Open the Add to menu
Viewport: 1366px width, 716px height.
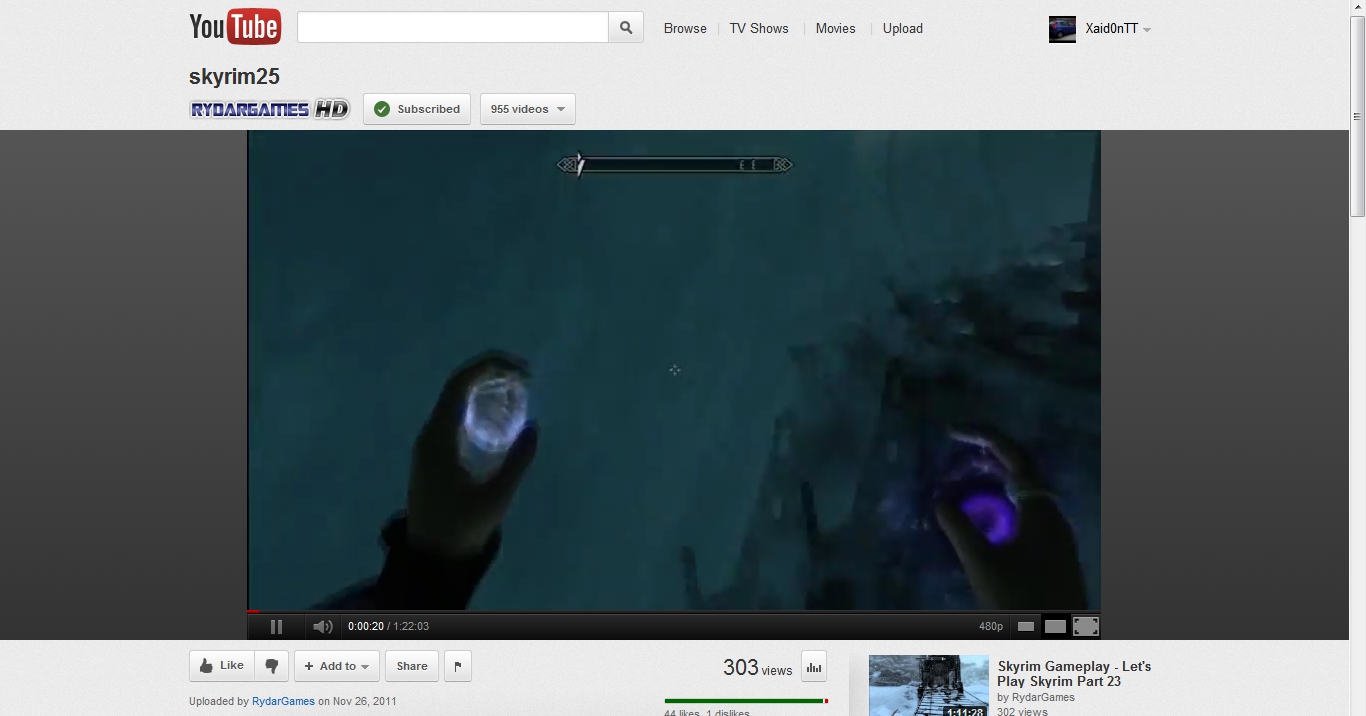point(337,666)
